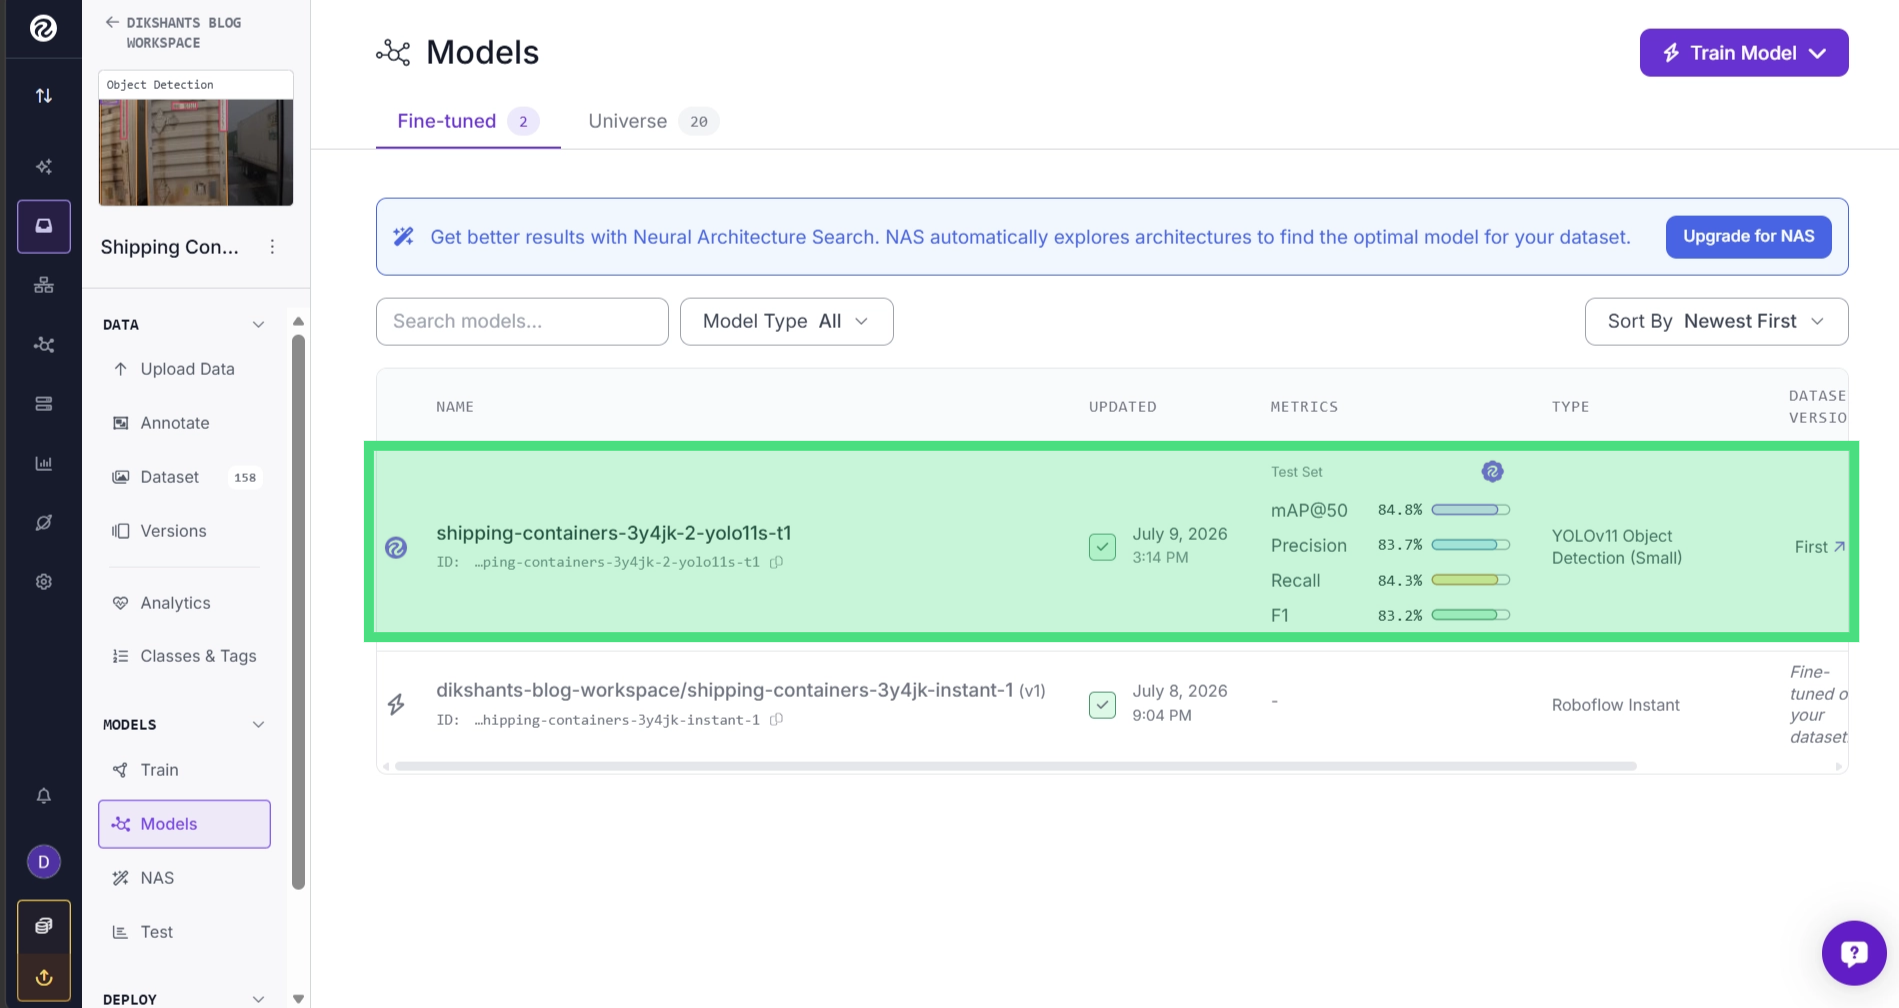Screen dimensions: 1899x1008
Task: Open the Roboflow logo home icon
Action: point(43,28)
